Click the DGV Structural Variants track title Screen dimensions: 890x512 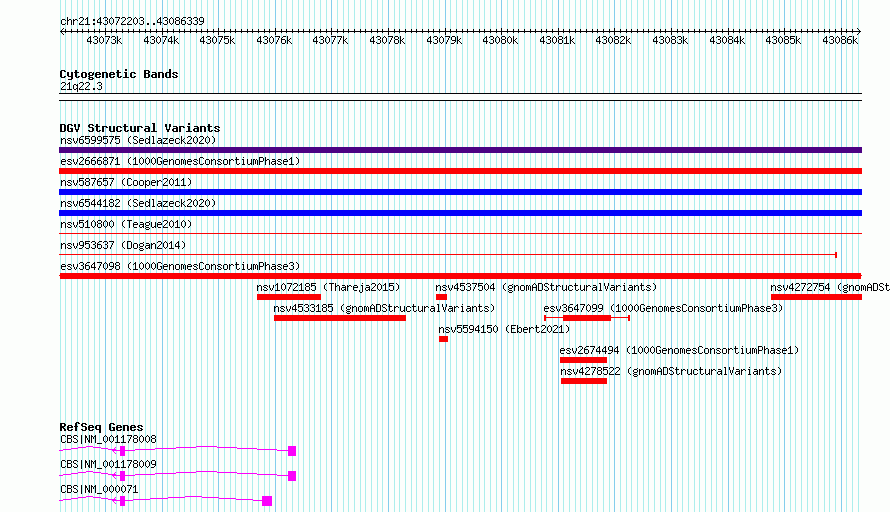coord(140,128)
